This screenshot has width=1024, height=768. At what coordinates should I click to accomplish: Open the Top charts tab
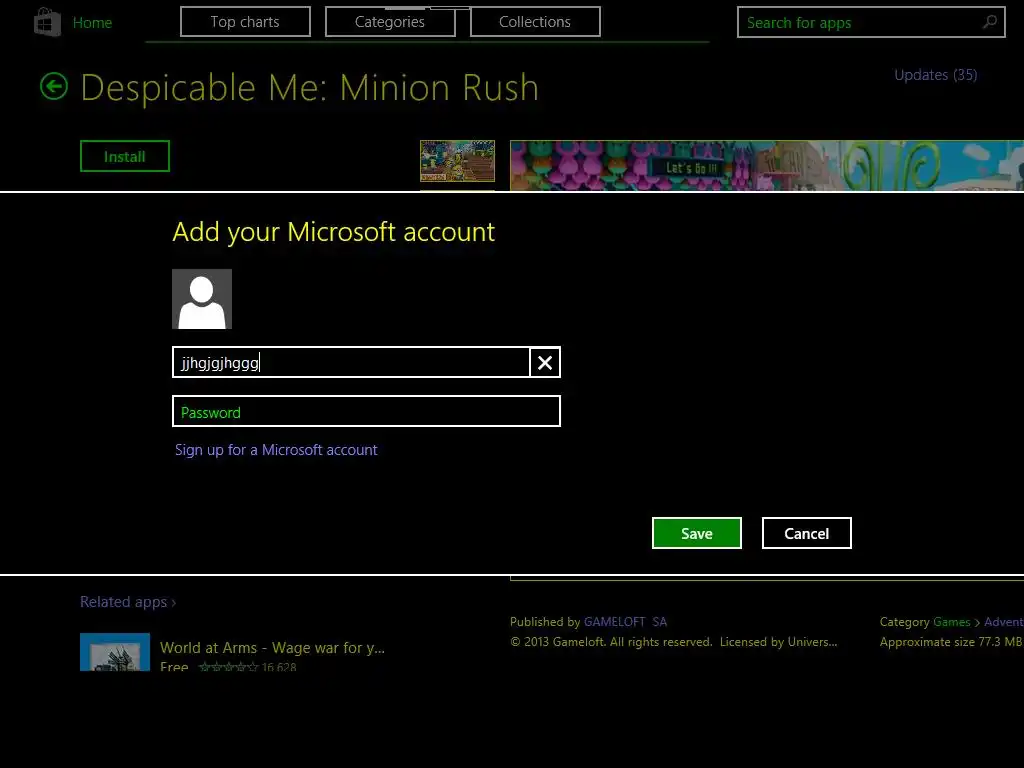click(x=245, y=22)
